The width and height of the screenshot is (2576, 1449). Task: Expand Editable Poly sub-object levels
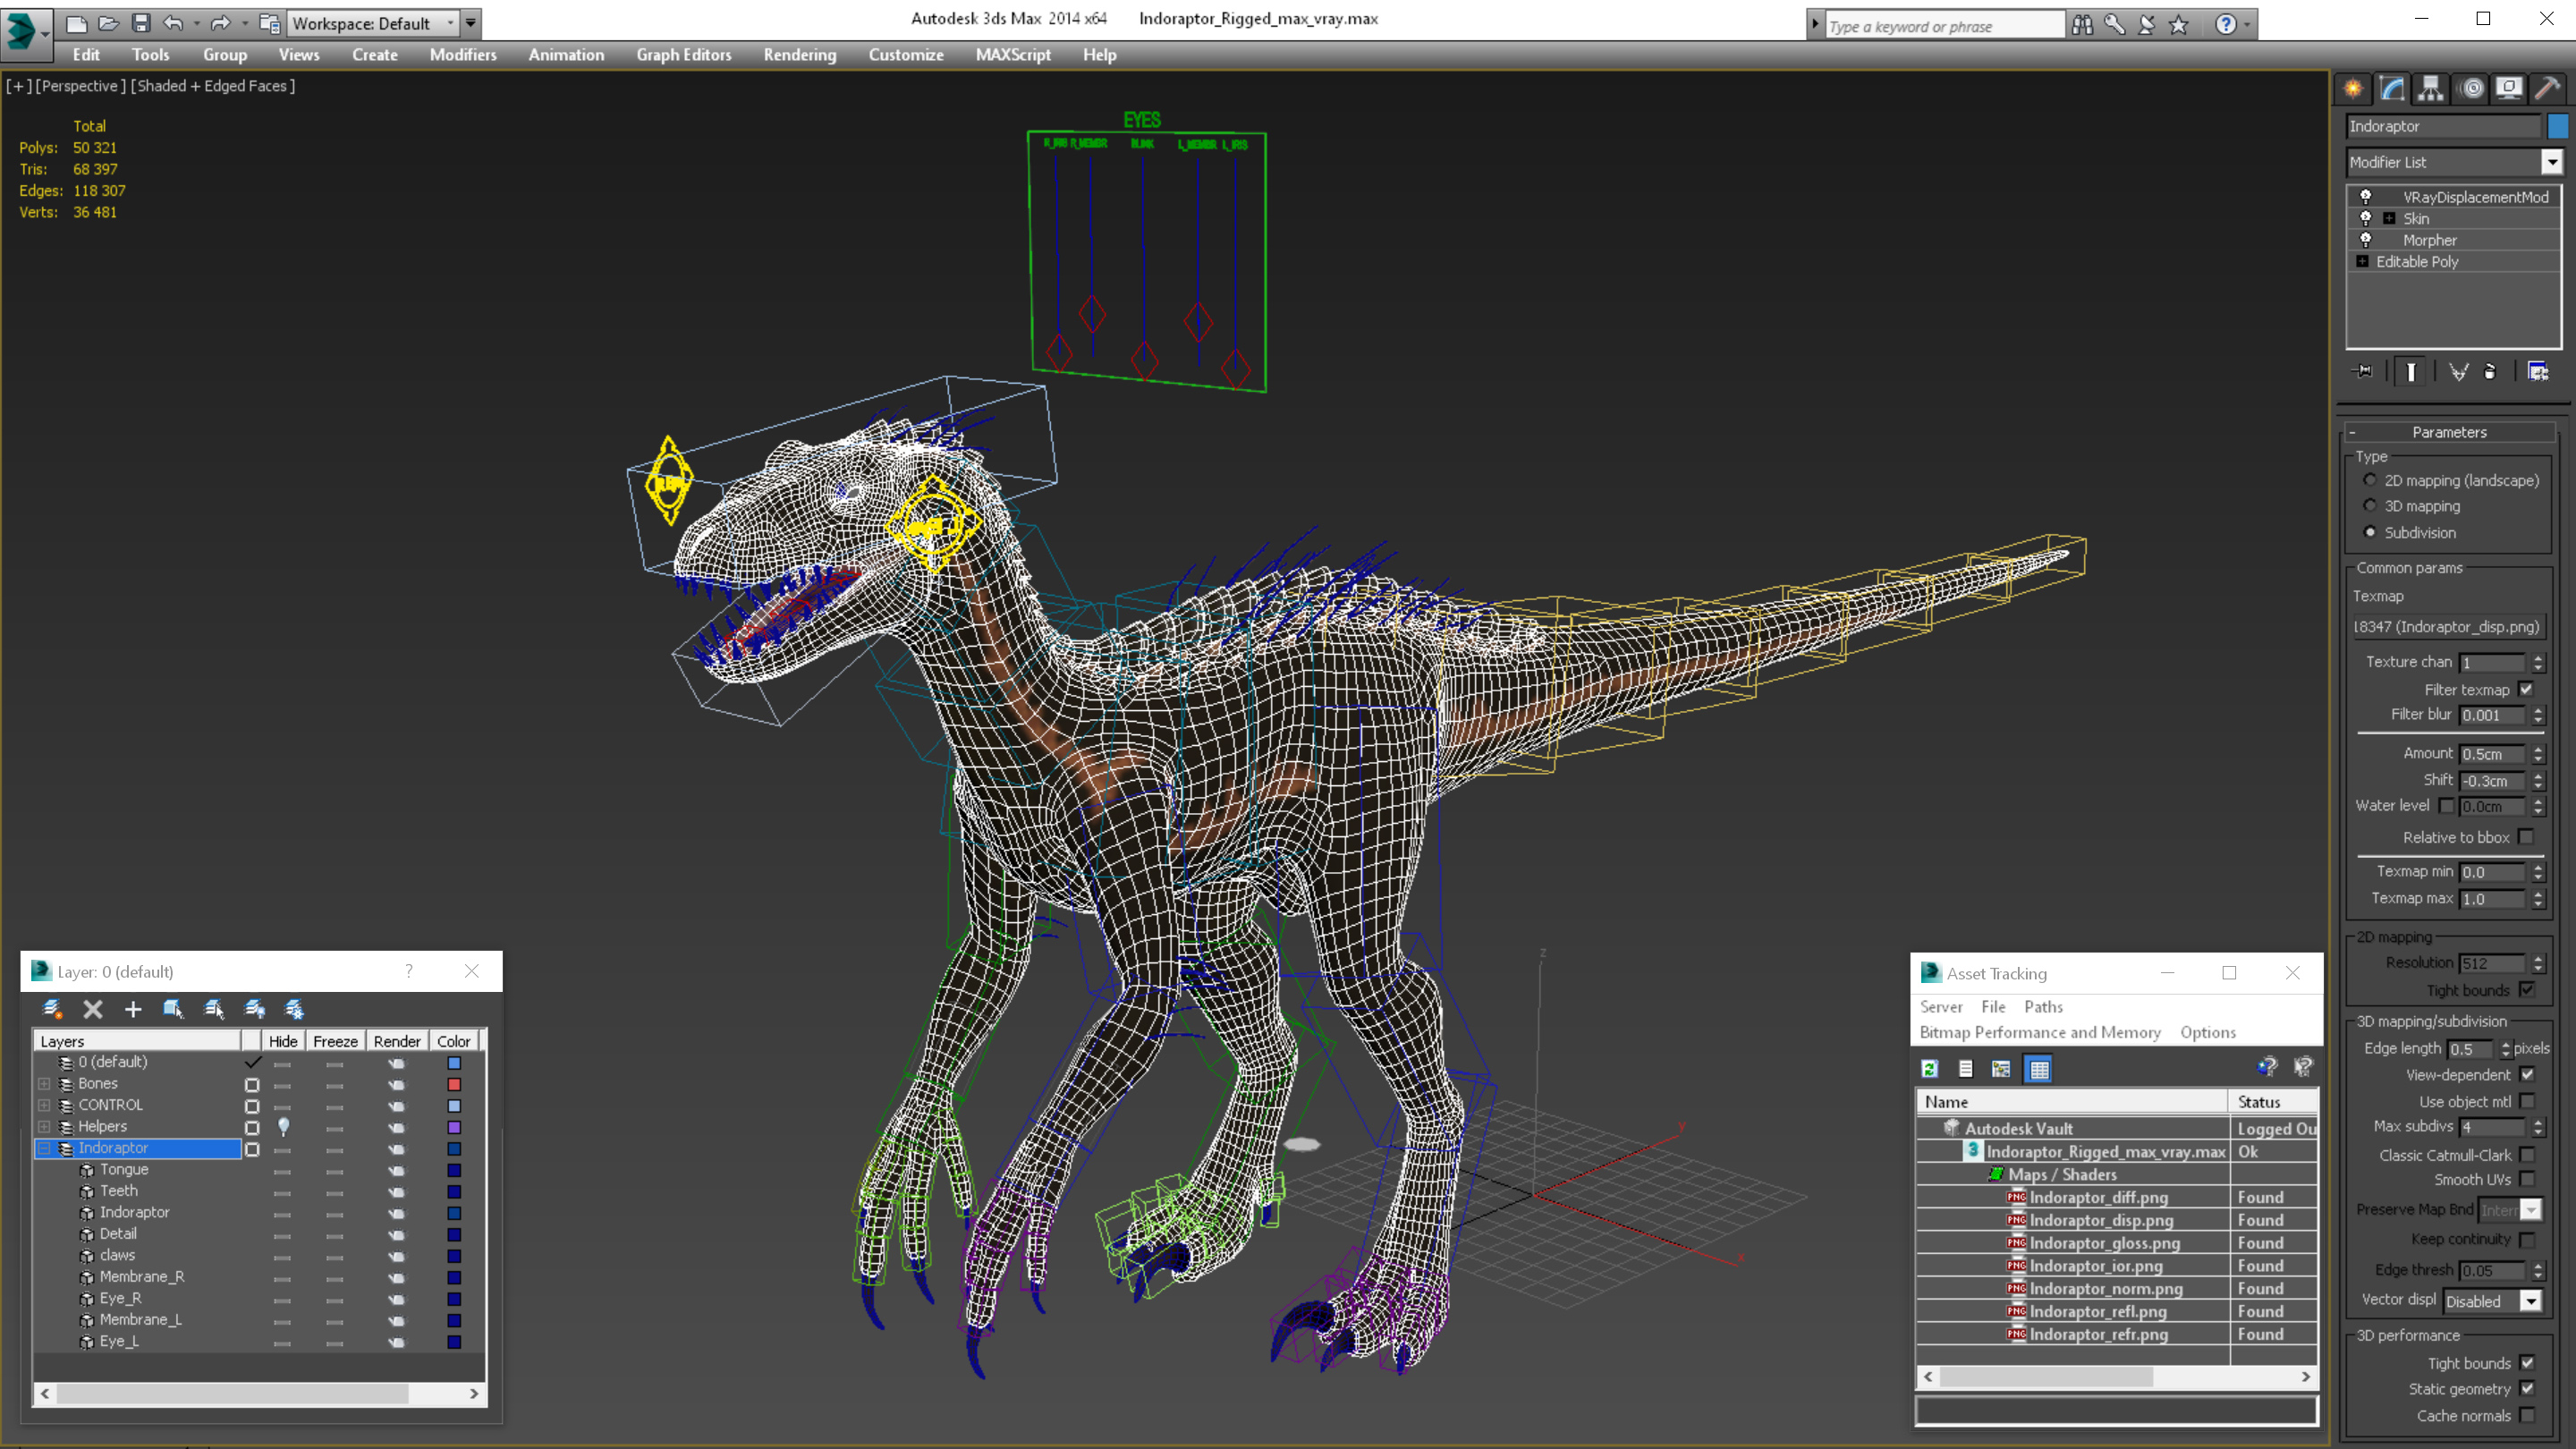click(x=2363, y=262)
